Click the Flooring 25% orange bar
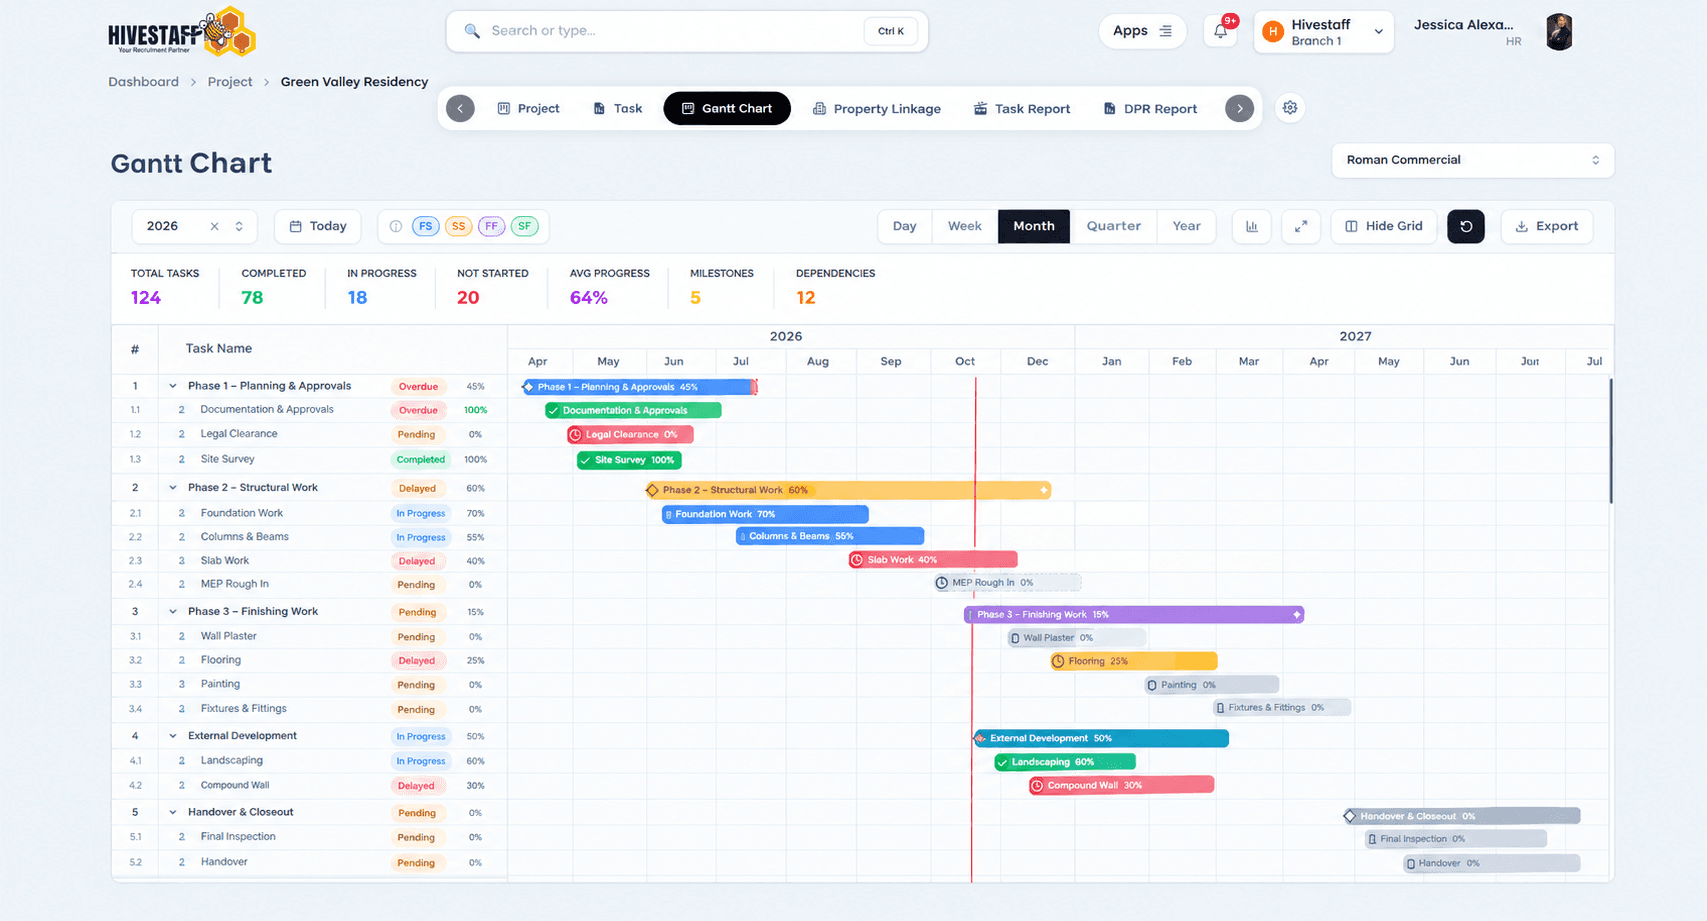The width and height of the screenshot is (1707, 921). tap(1134, 661)
